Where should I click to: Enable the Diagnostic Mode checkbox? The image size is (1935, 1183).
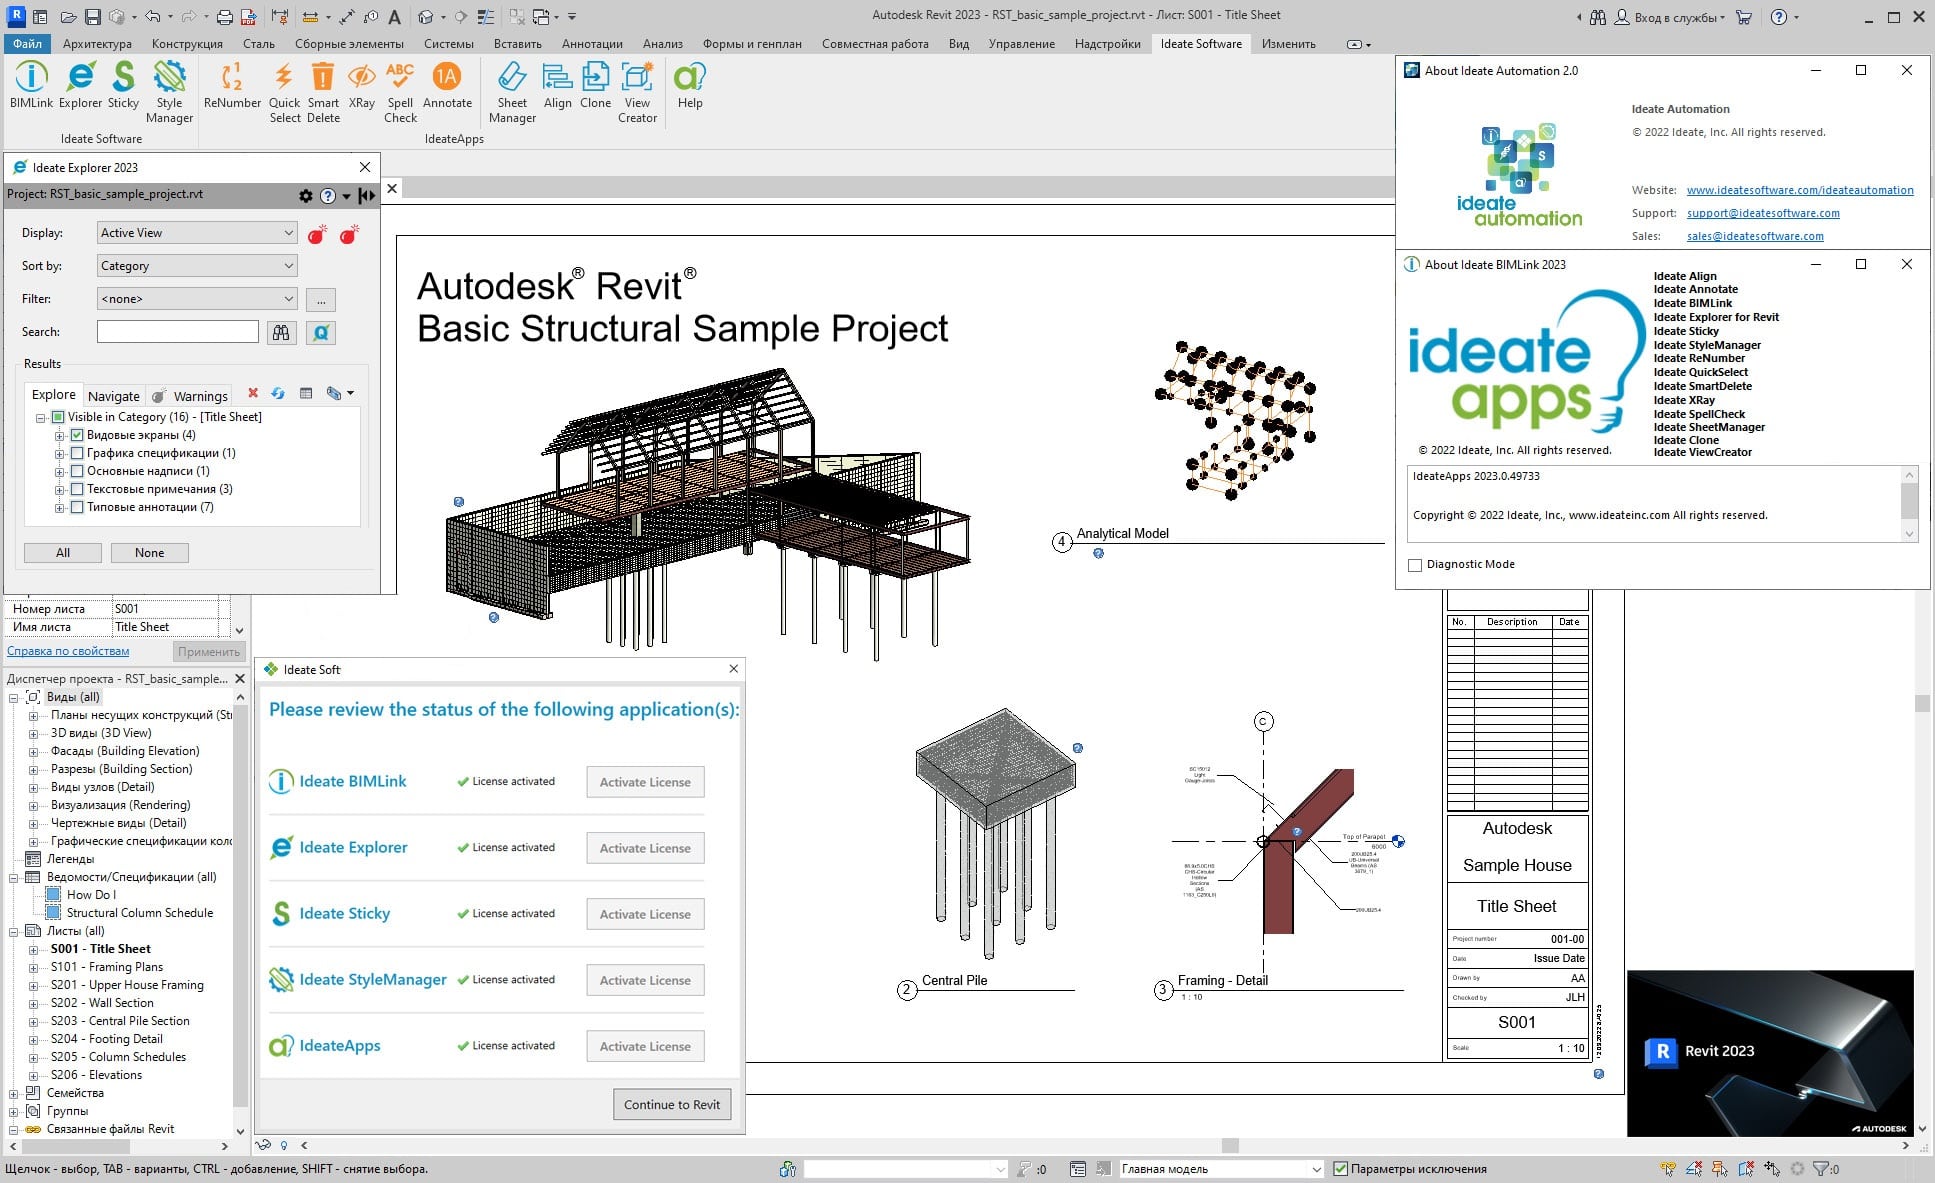(x=1414, y=565)
